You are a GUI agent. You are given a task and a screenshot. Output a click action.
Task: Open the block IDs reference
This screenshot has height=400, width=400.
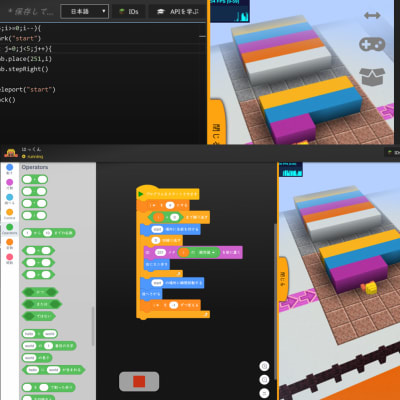tap(129, 12)
